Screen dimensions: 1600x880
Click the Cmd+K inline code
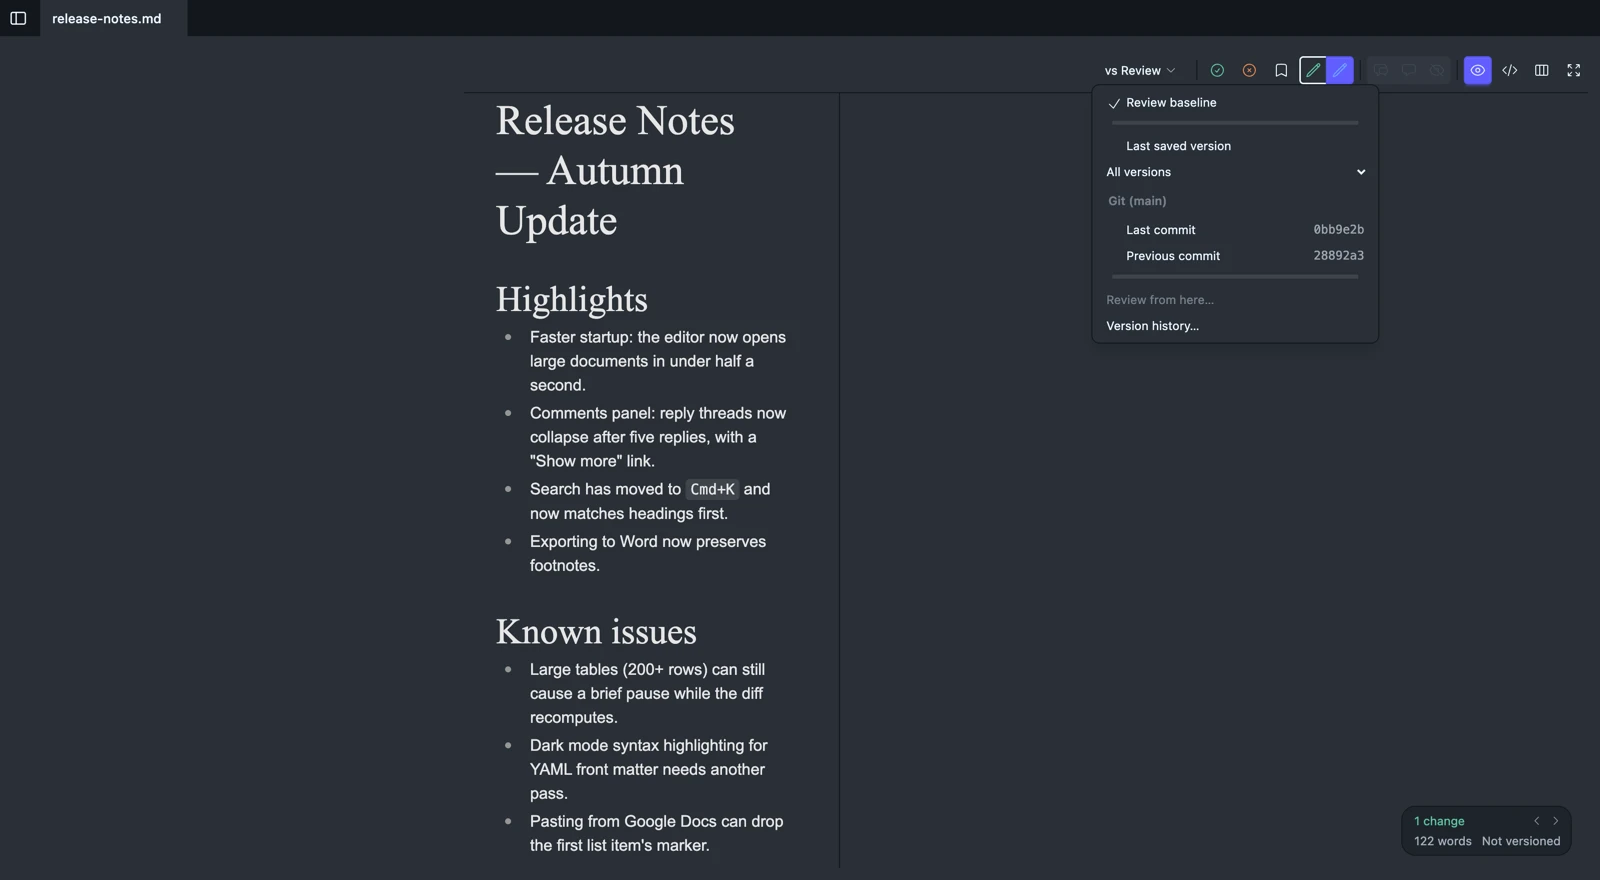click(712, 489)
